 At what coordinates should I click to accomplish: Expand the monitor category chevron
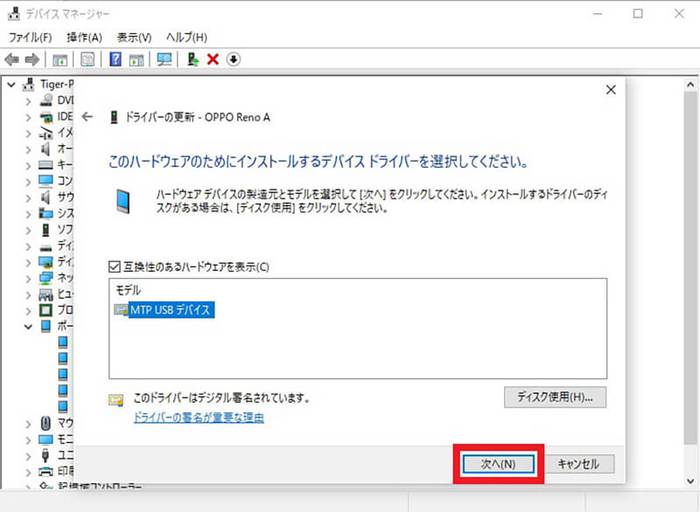pos(28,440)
